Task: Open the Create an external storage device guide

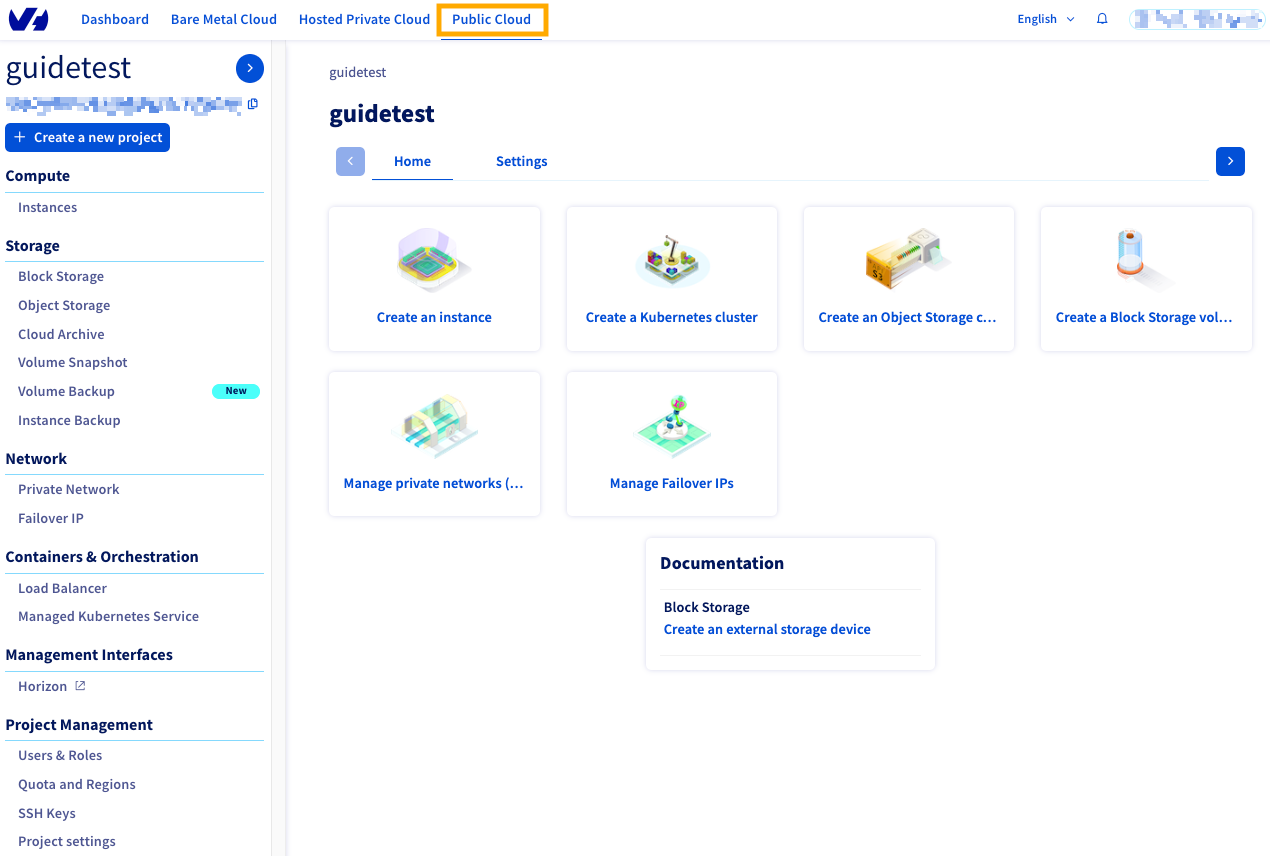Action: pyautogui.click(x=767, y=629)
